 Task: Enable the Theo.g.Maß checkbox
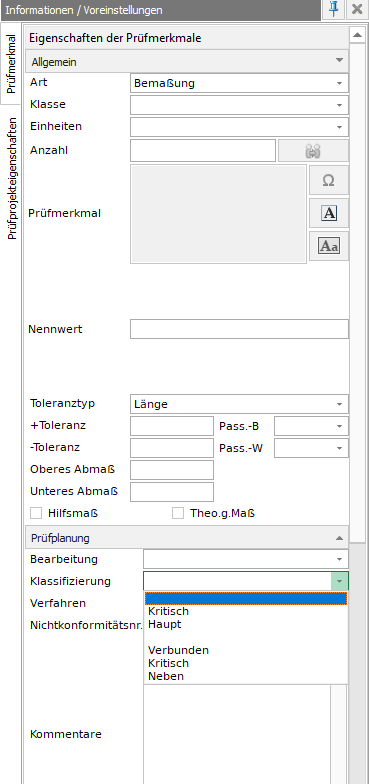(178, 513)
